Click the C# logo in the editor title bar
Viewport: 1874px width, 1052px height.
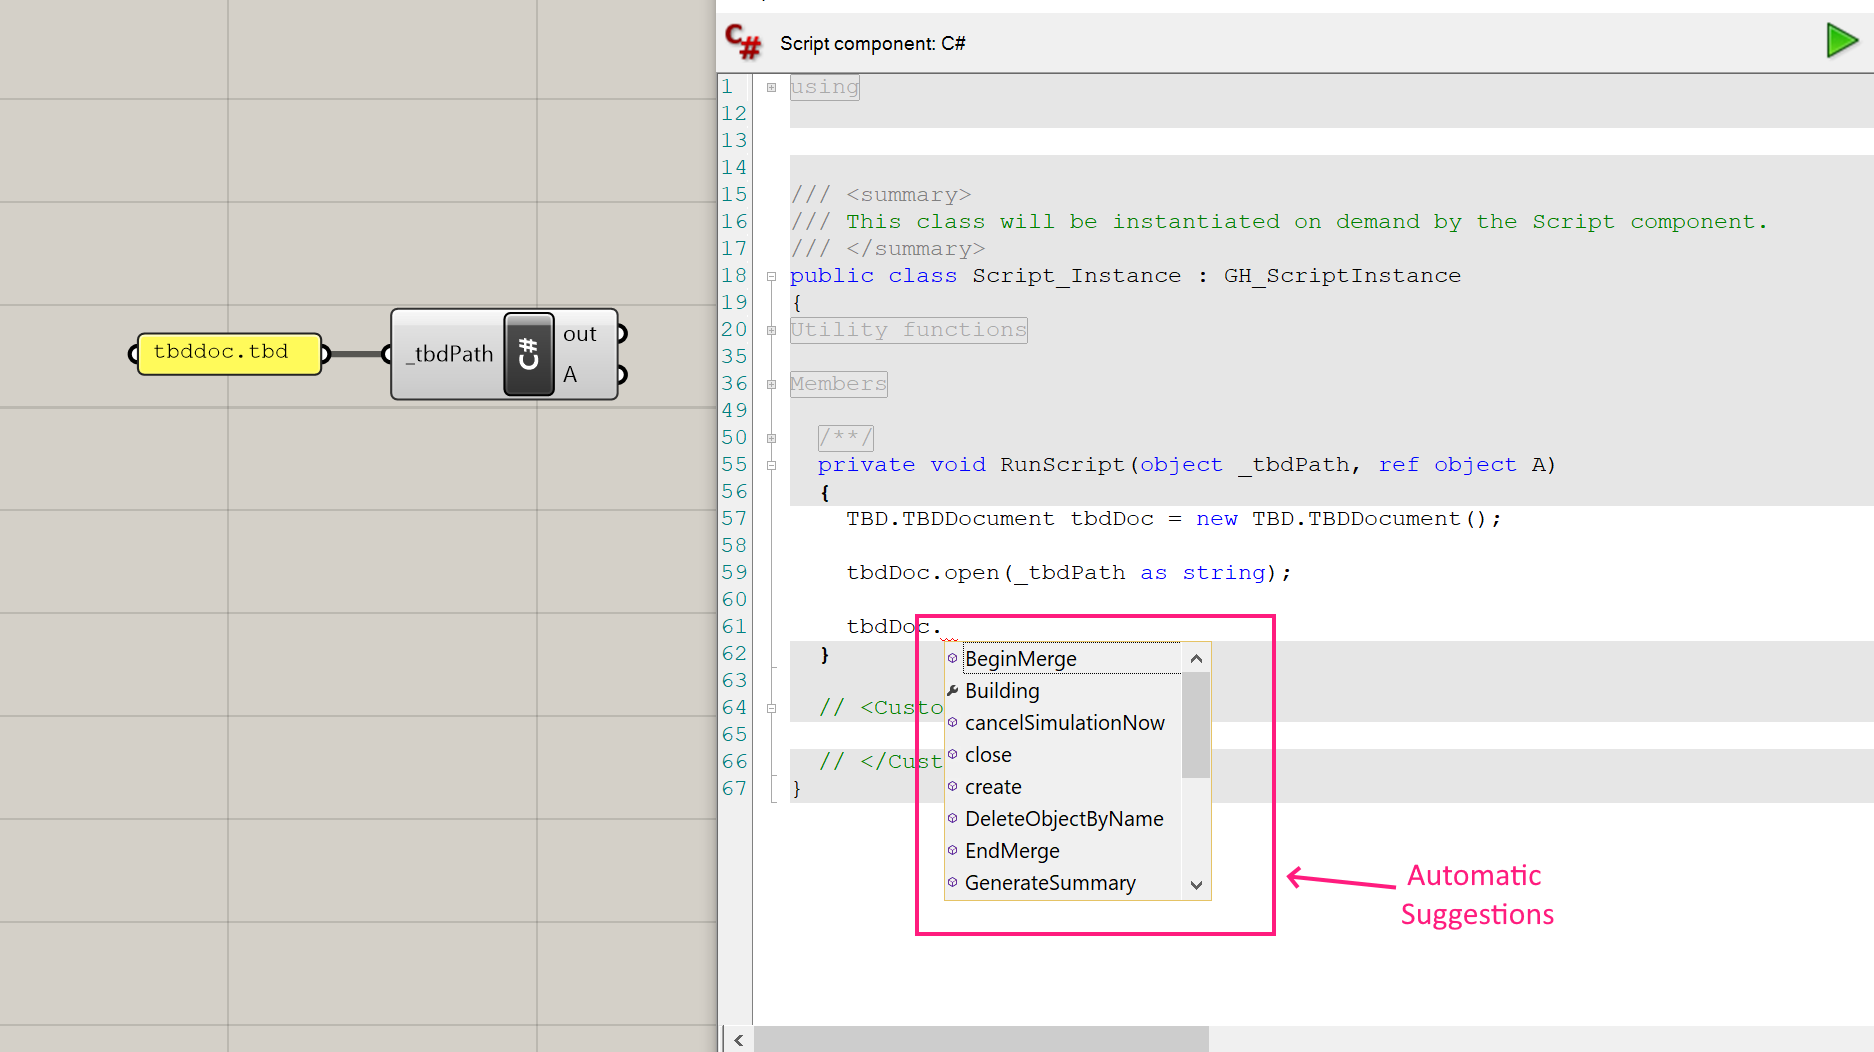pos(743,42)
